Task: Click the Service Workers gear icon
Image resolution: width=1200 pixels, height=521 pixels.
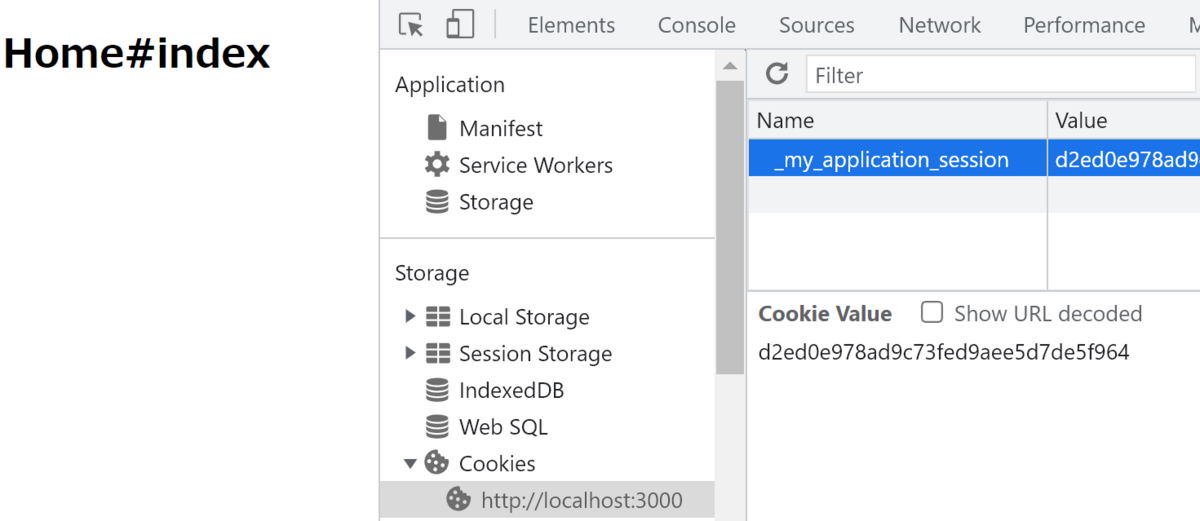Action: tap(437, 165)
